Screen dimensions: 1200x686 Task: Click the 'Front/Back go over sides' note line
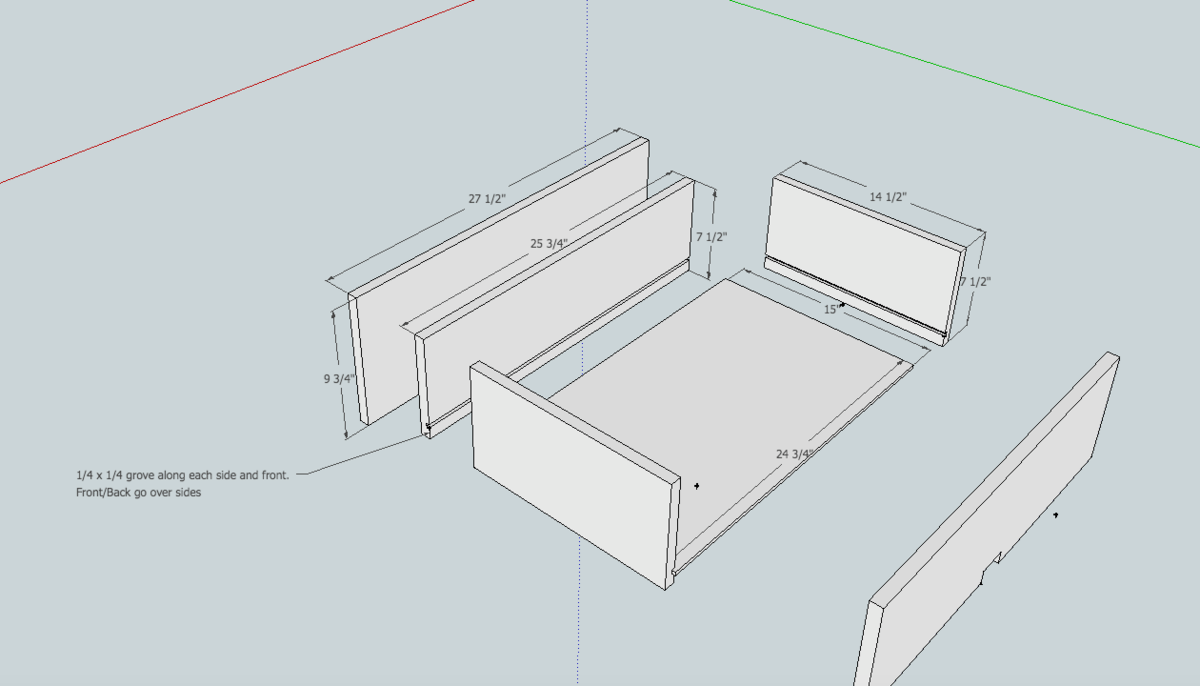click(138, 493)
